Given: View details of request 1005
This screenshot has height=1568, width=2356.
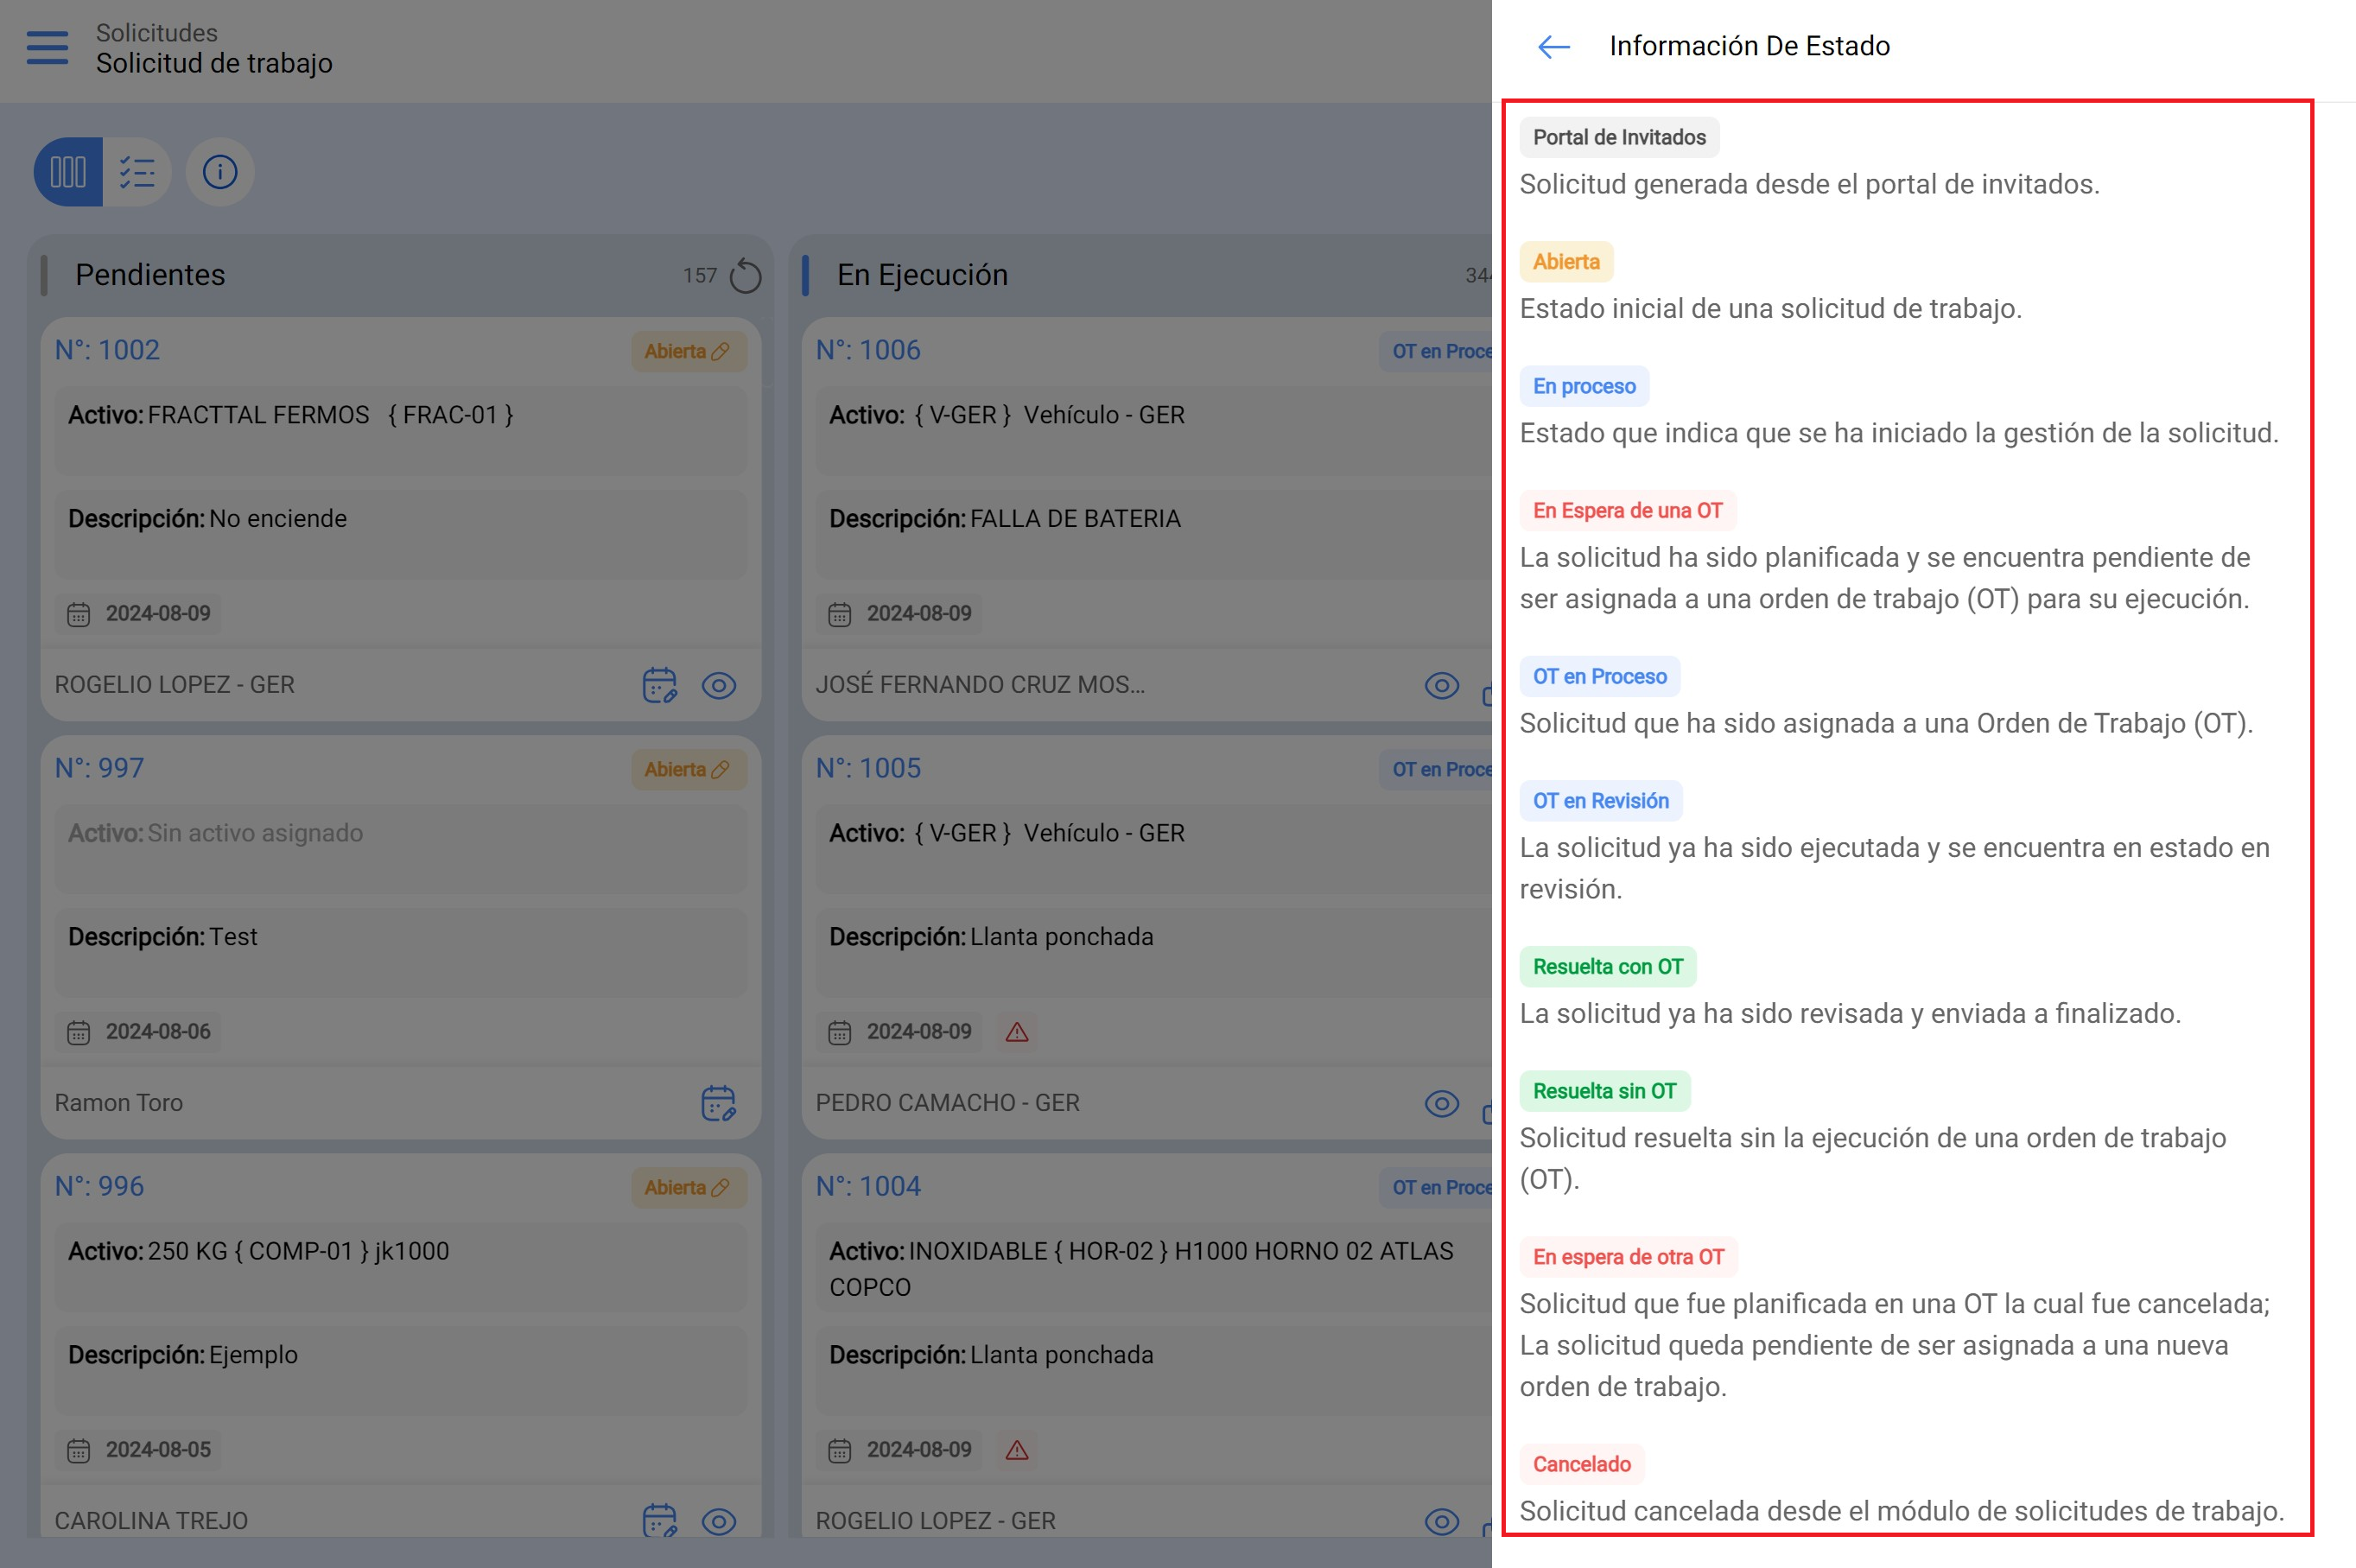Looking at the screenshot, I should [x=1442, y=1103].
